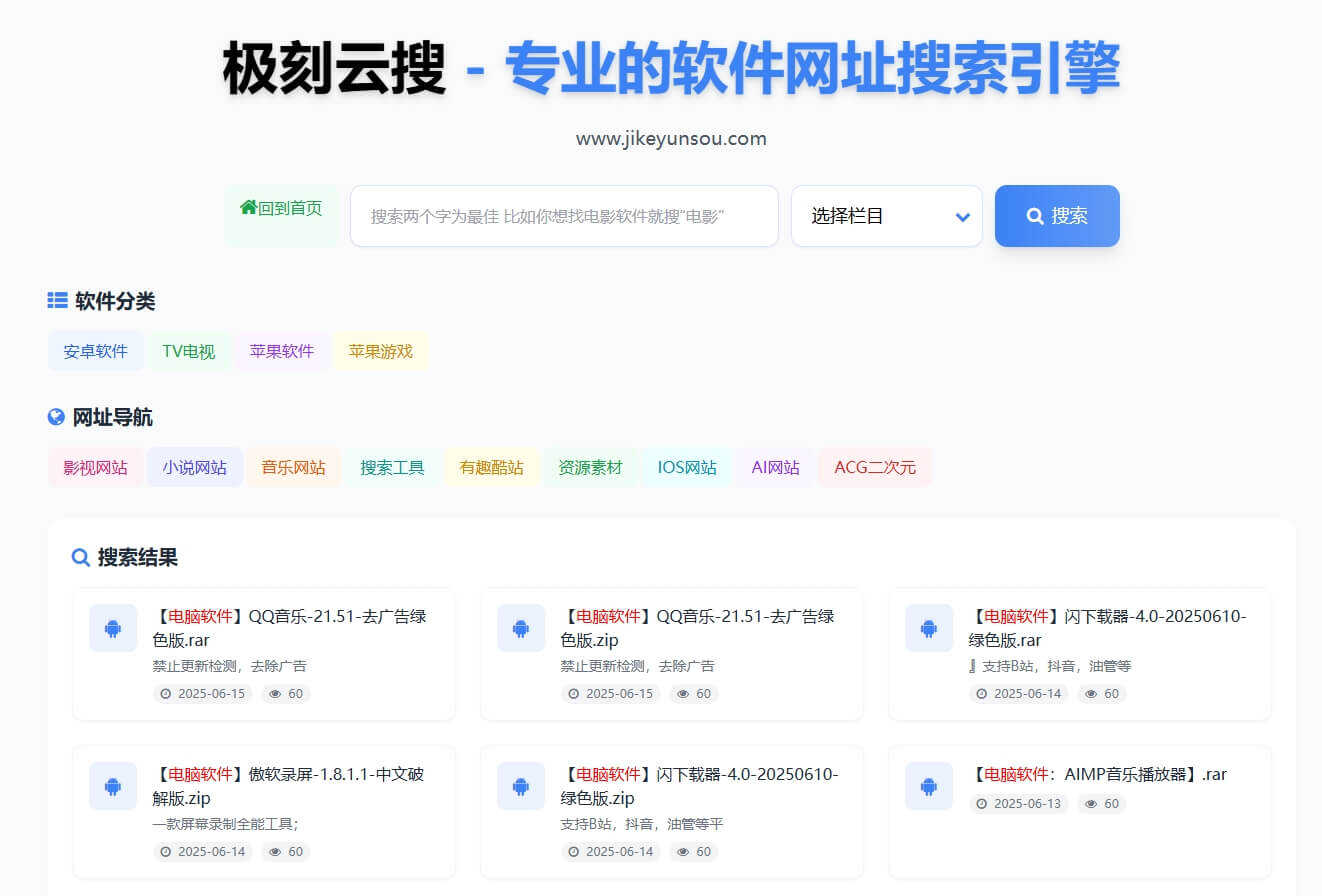Open the AI网站 navigation link

tap(775, 466)
